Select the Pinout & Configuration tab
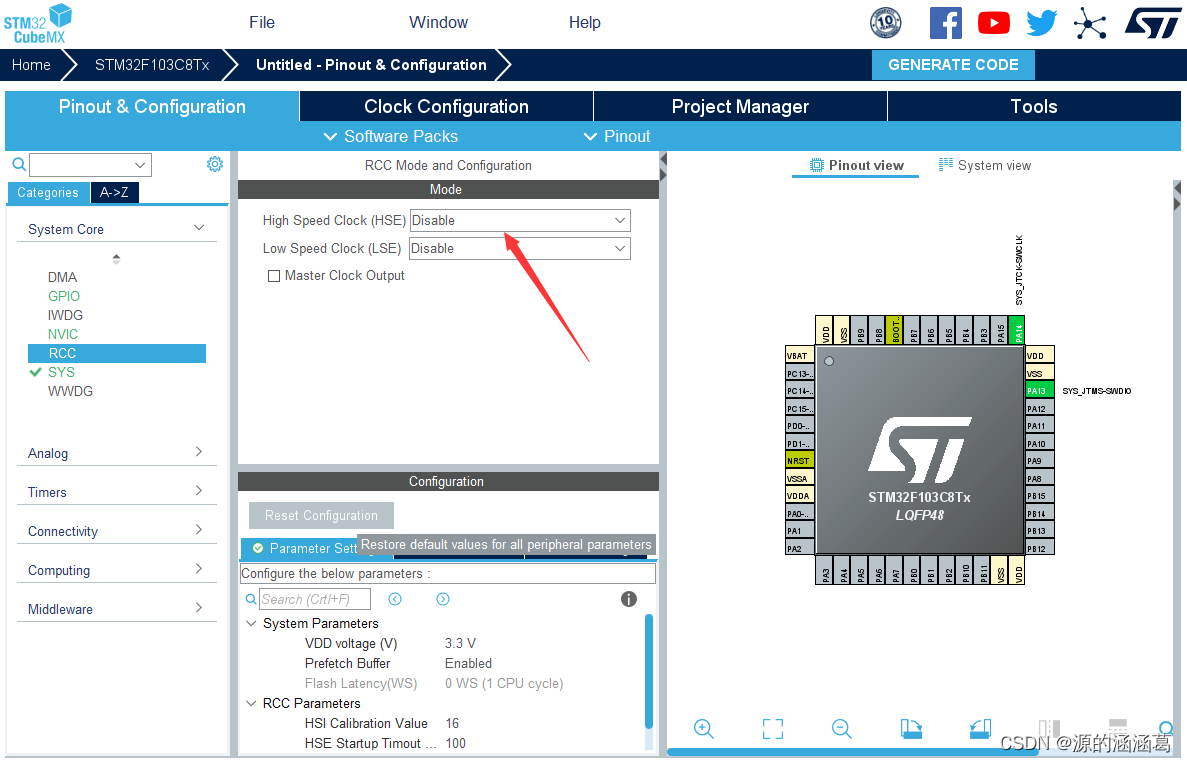 152,106
